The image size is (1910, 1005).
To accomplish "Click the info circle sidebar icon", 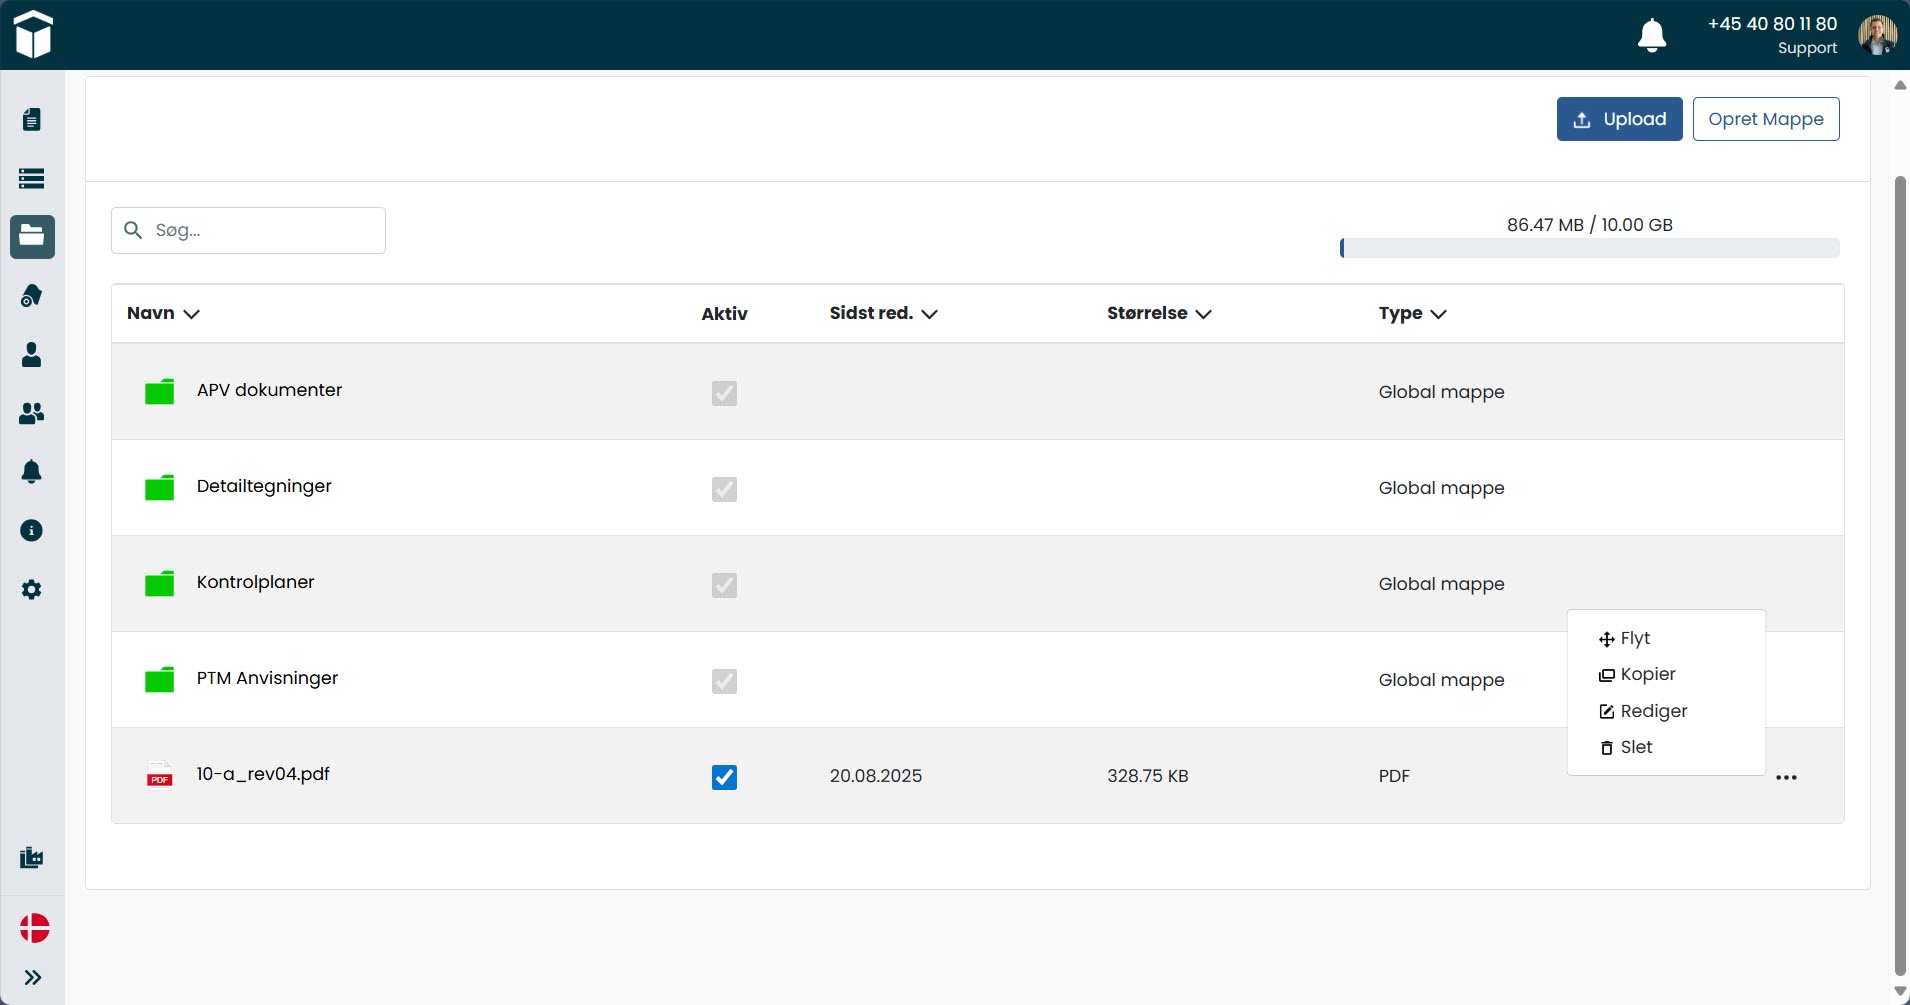I will tap(32, 530).
